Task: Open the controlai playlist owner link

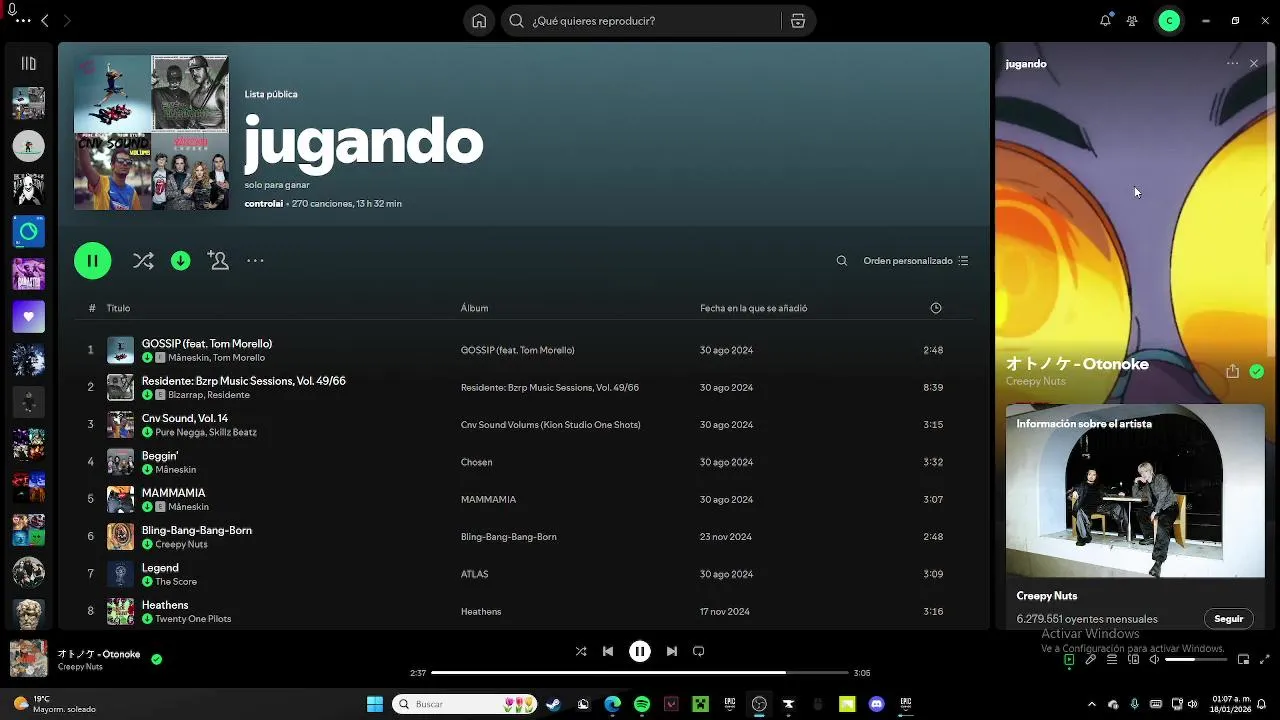Action: pos(263,204)
